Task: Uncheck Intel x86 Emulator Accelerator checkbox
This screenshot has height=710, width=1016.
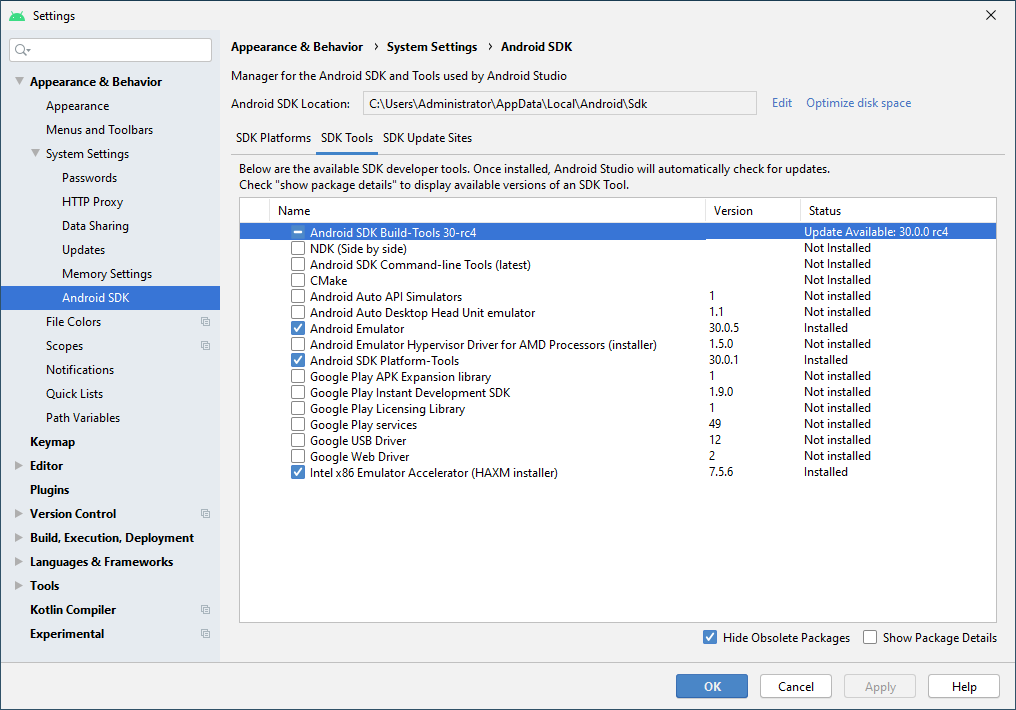Action: (x=298, y=472)
